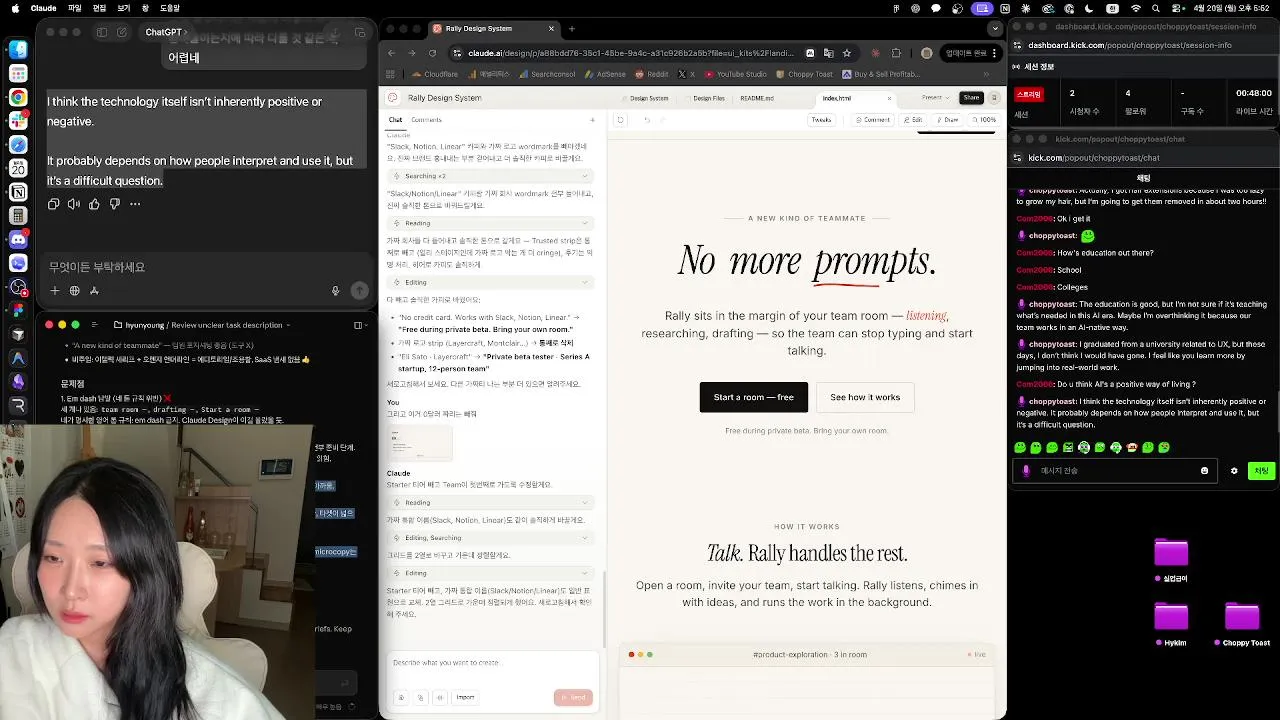Open the Present dropdown
This screenshot has width=1280, height=720.
click(x=935, y=98)
